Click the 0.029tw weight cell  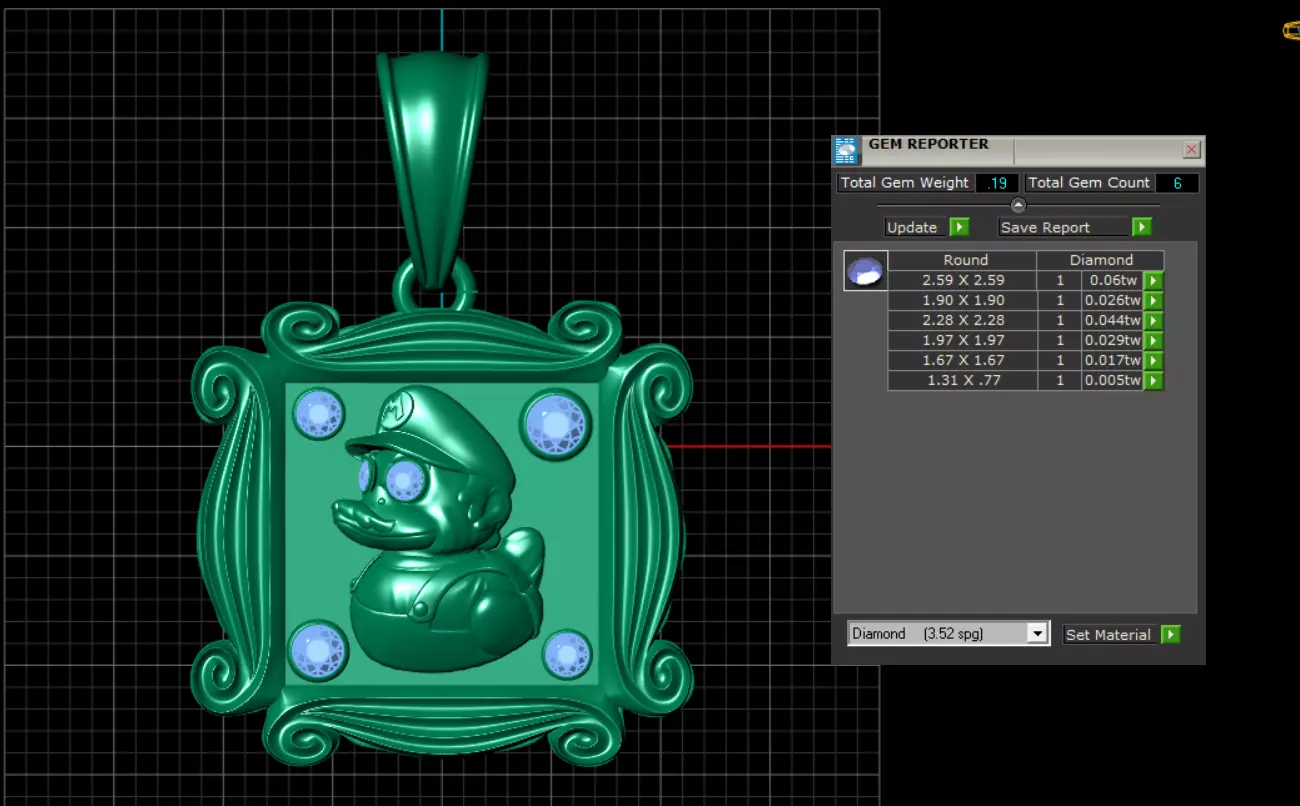point(1113,340)
